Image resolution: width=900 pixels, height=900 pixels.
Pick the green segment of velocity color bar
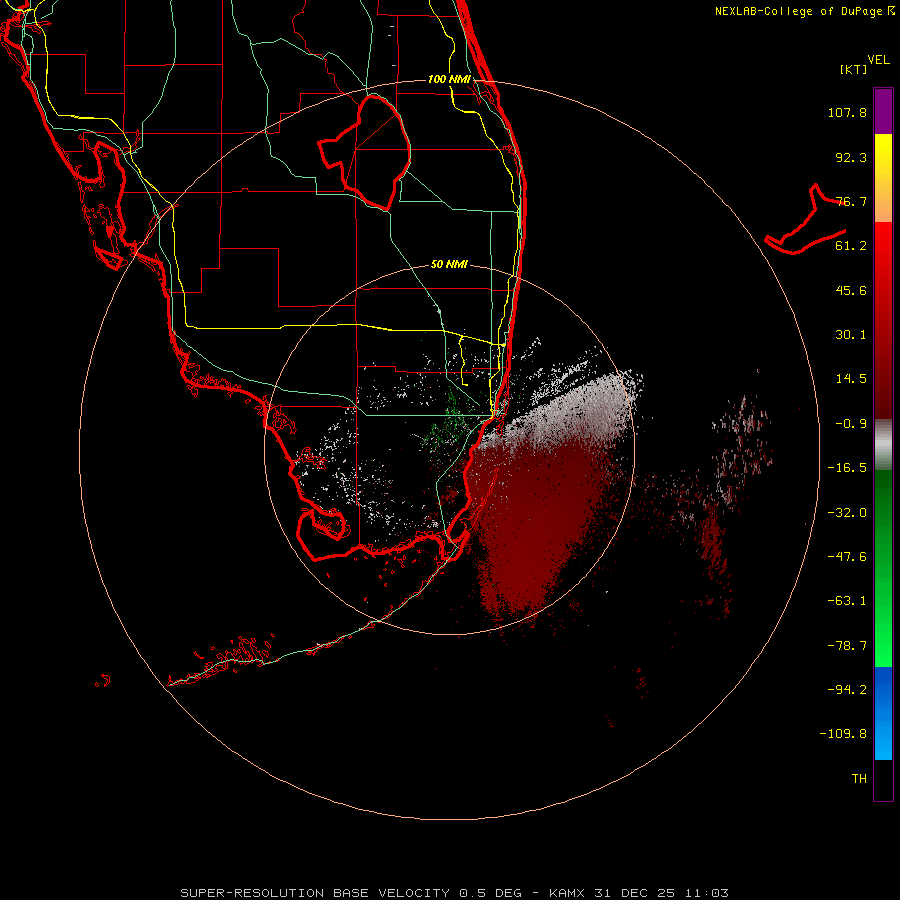(883, 568)
